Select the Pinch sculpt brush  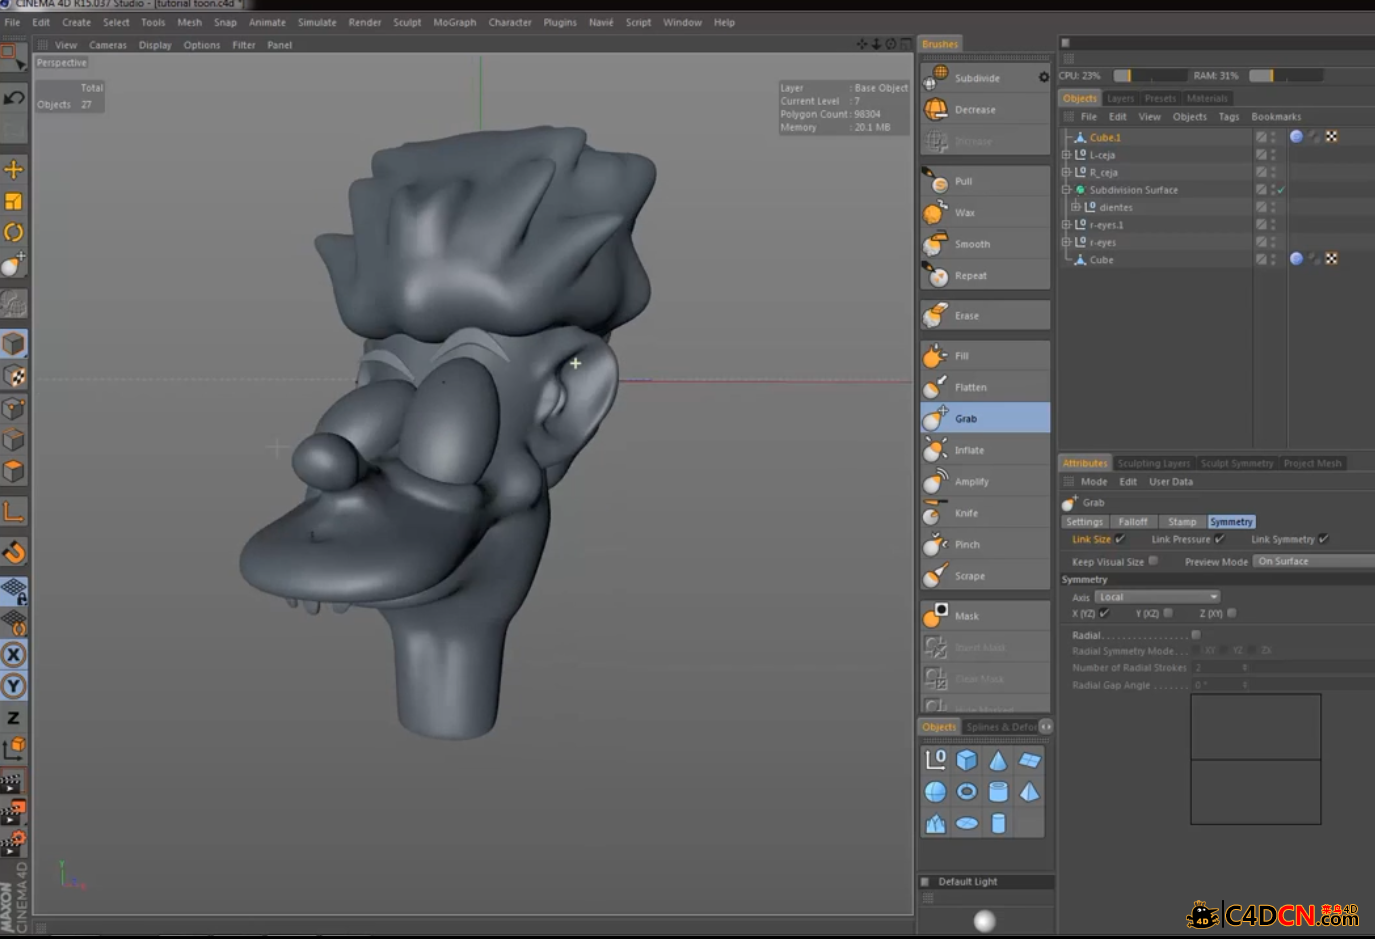985,545
